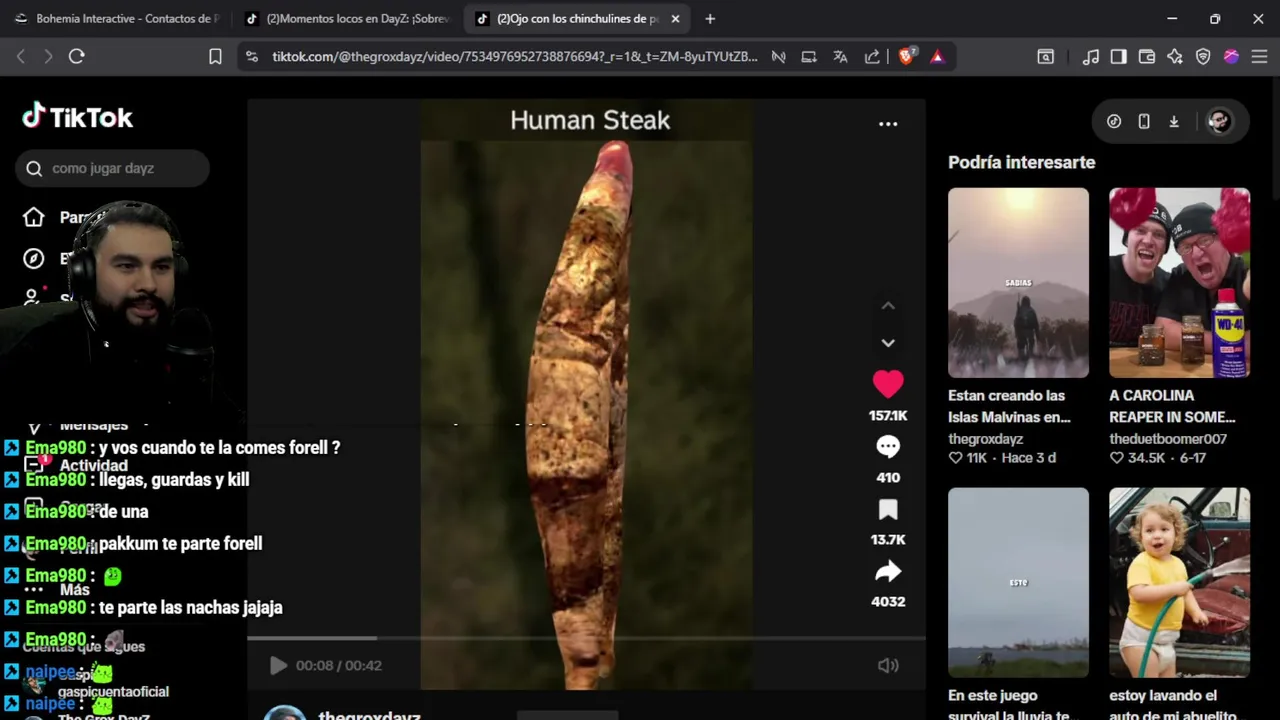Image resolution: width=1280 pixels, height=720 pixels.
Task: Go to next video with down chevron
Action: tap(888, 343)
